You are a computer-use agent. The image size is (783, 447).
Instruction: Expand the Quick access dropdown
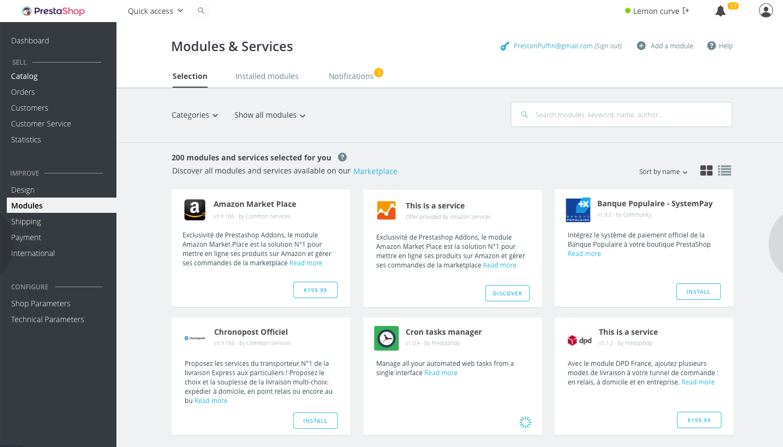pyautogui.click(x=155, y=11)
